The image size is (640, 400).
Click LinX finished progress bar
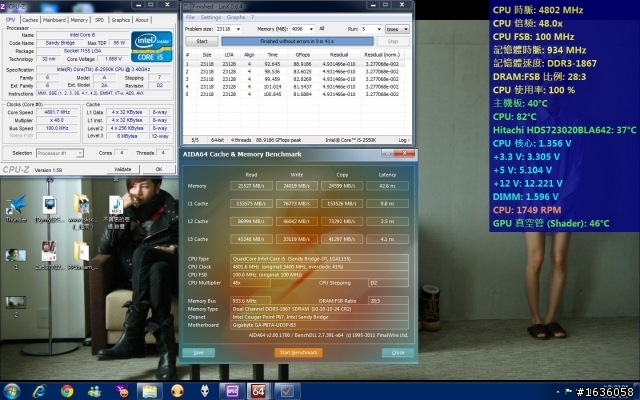point(297,41)
